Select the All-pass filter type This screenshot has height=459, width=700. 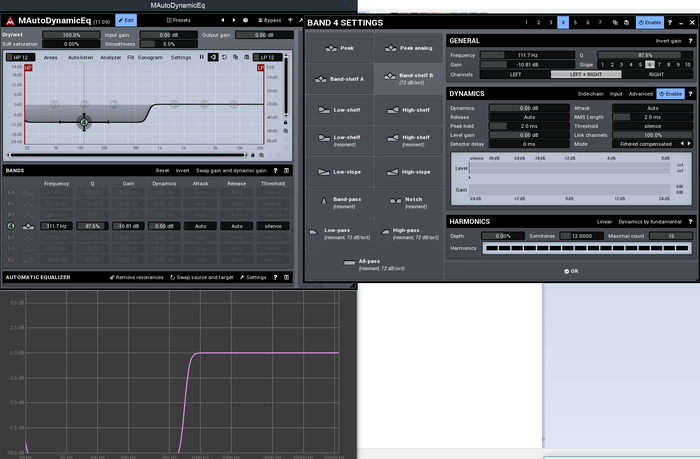point(374,264)
